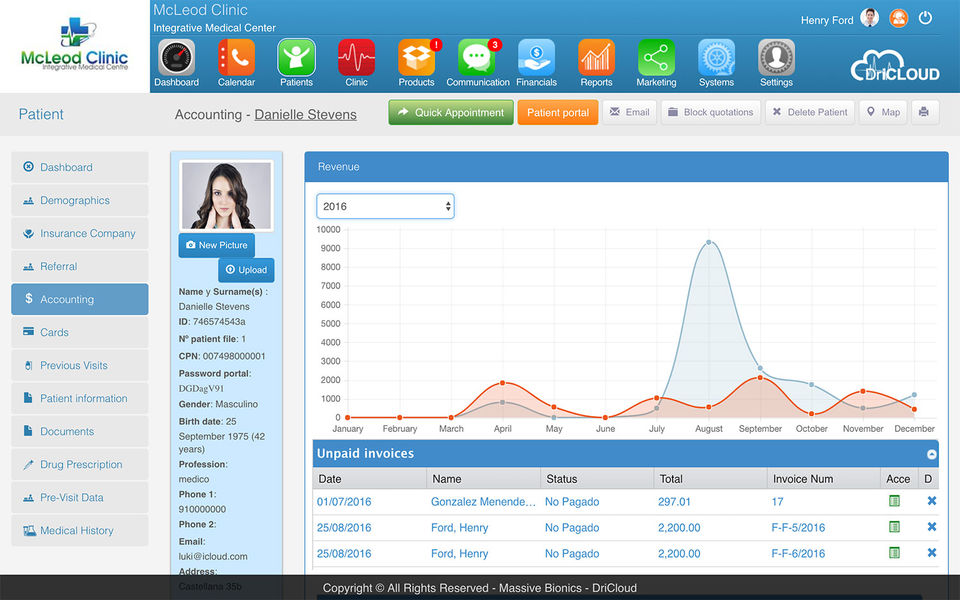This screenshot has height=600, width=960.
Task: Open accounting ledger icon for invoice 17
Action: coord(894,501)
